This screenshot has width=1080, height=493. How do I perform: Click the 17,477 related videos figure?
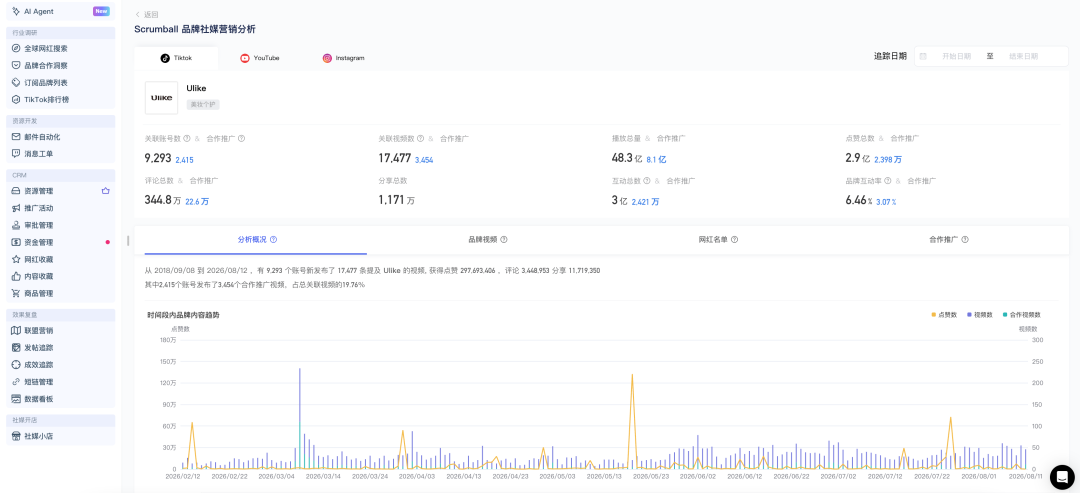coord(395,158)
